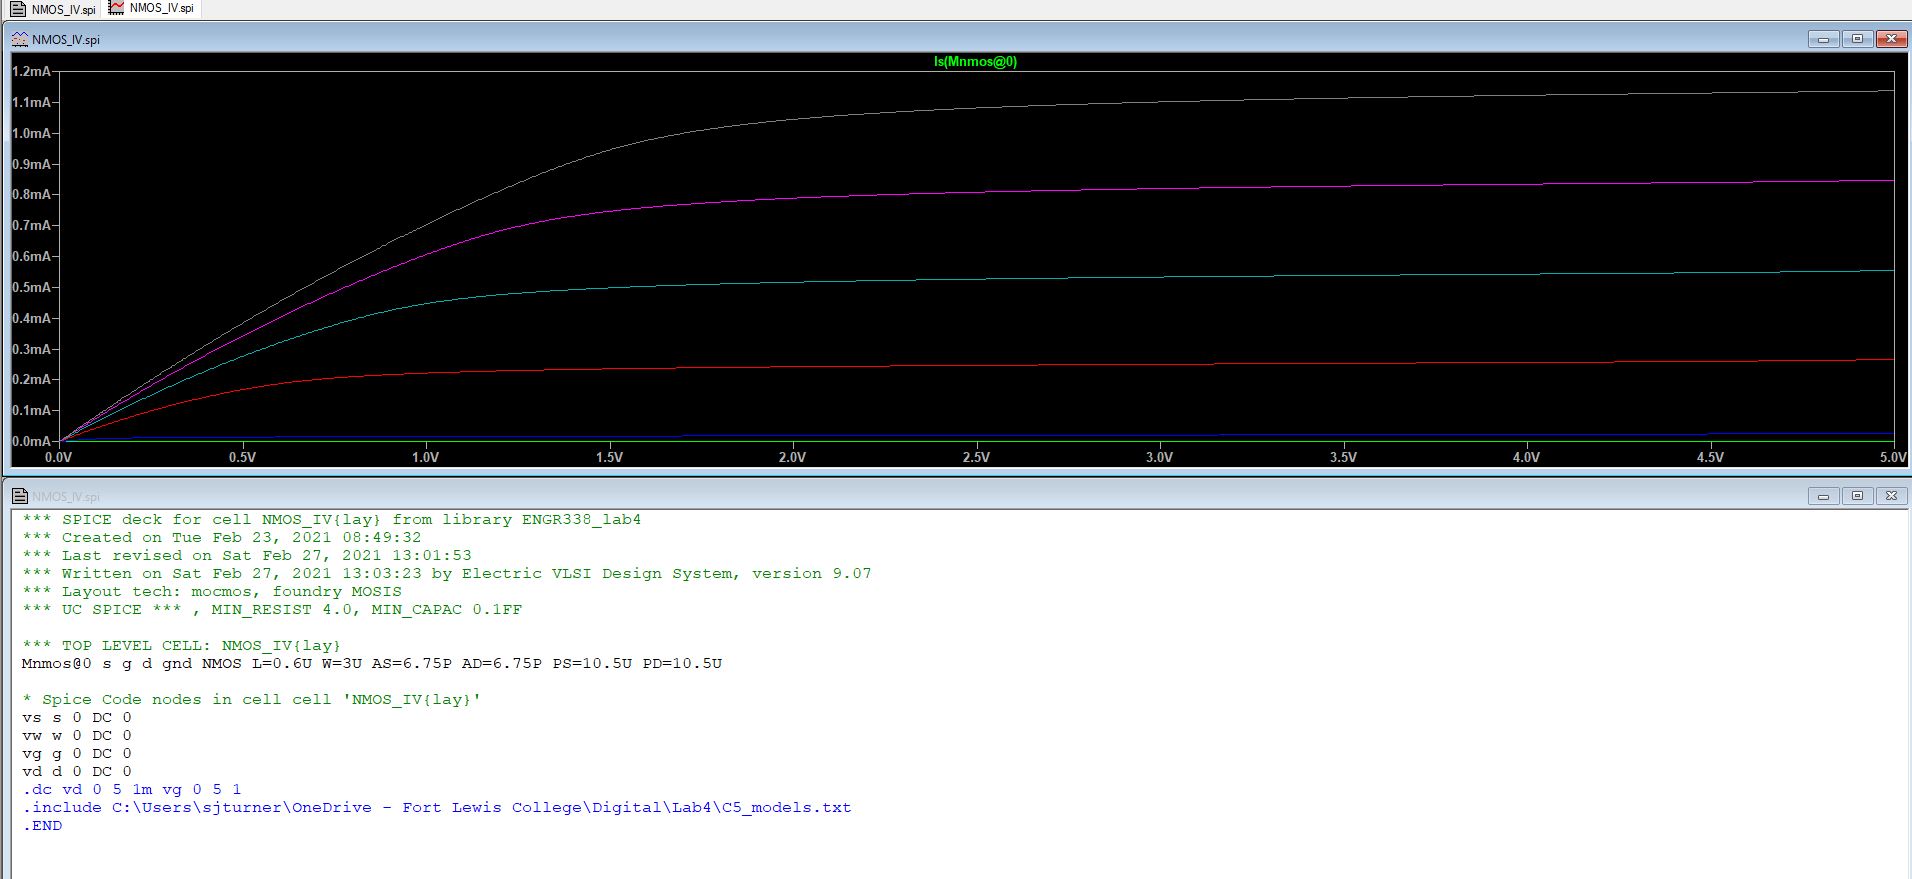Minimize the netlist text window
The width and height of the screenshot is (1912, 879).
pos(1823,496)
